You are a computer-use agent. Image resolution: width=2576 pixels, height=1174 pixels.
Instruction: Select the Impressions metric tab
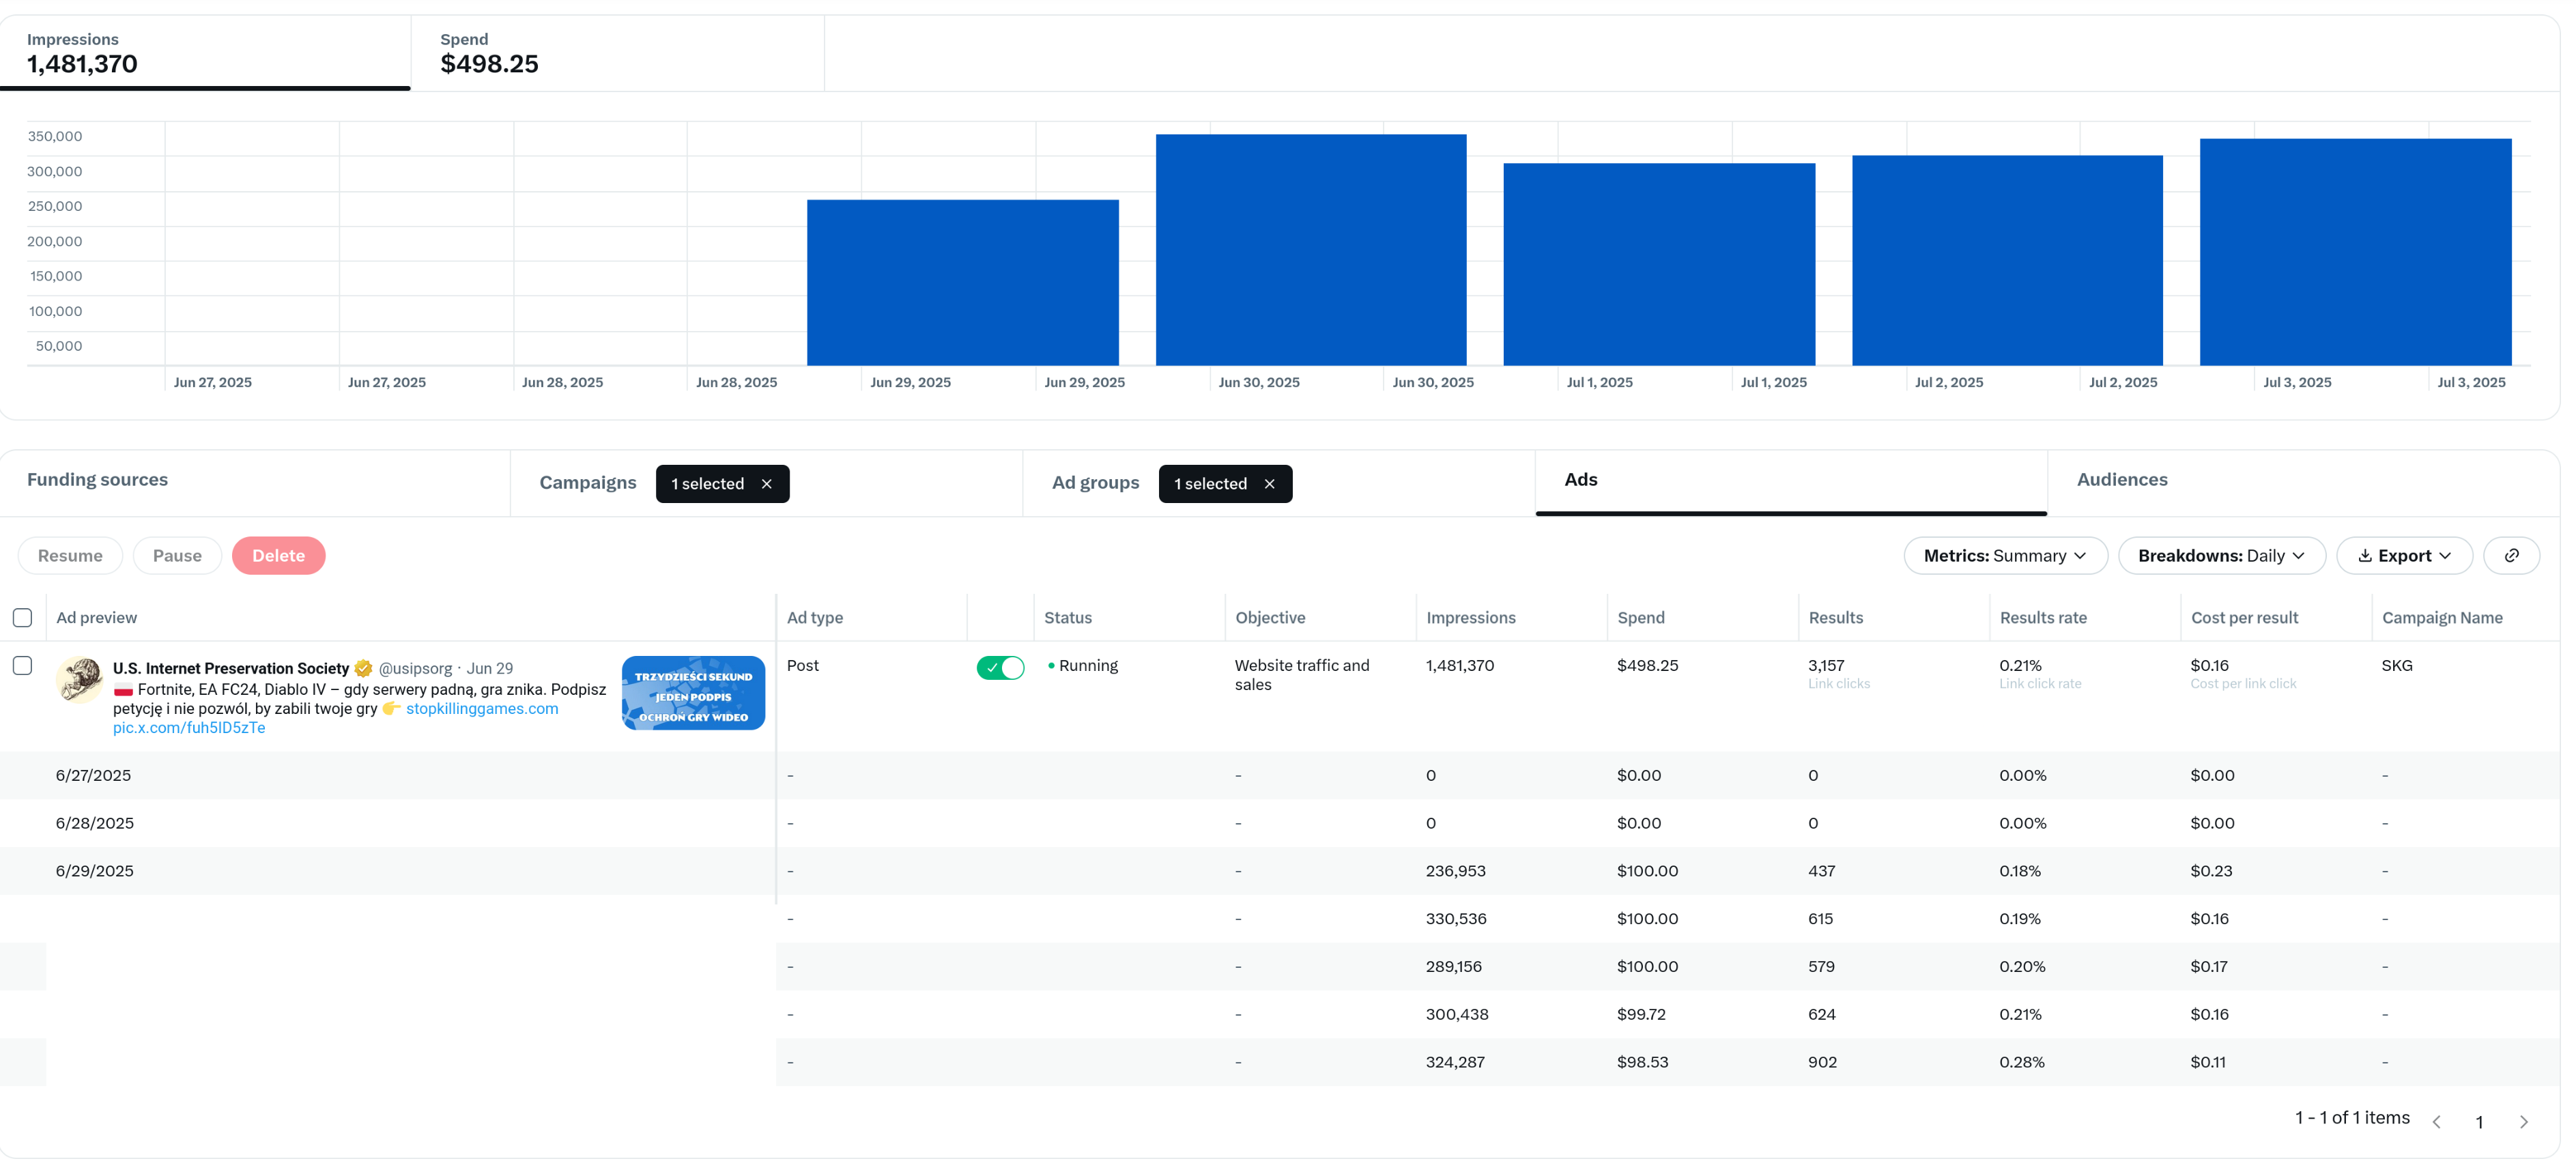[x=205, y=53]
